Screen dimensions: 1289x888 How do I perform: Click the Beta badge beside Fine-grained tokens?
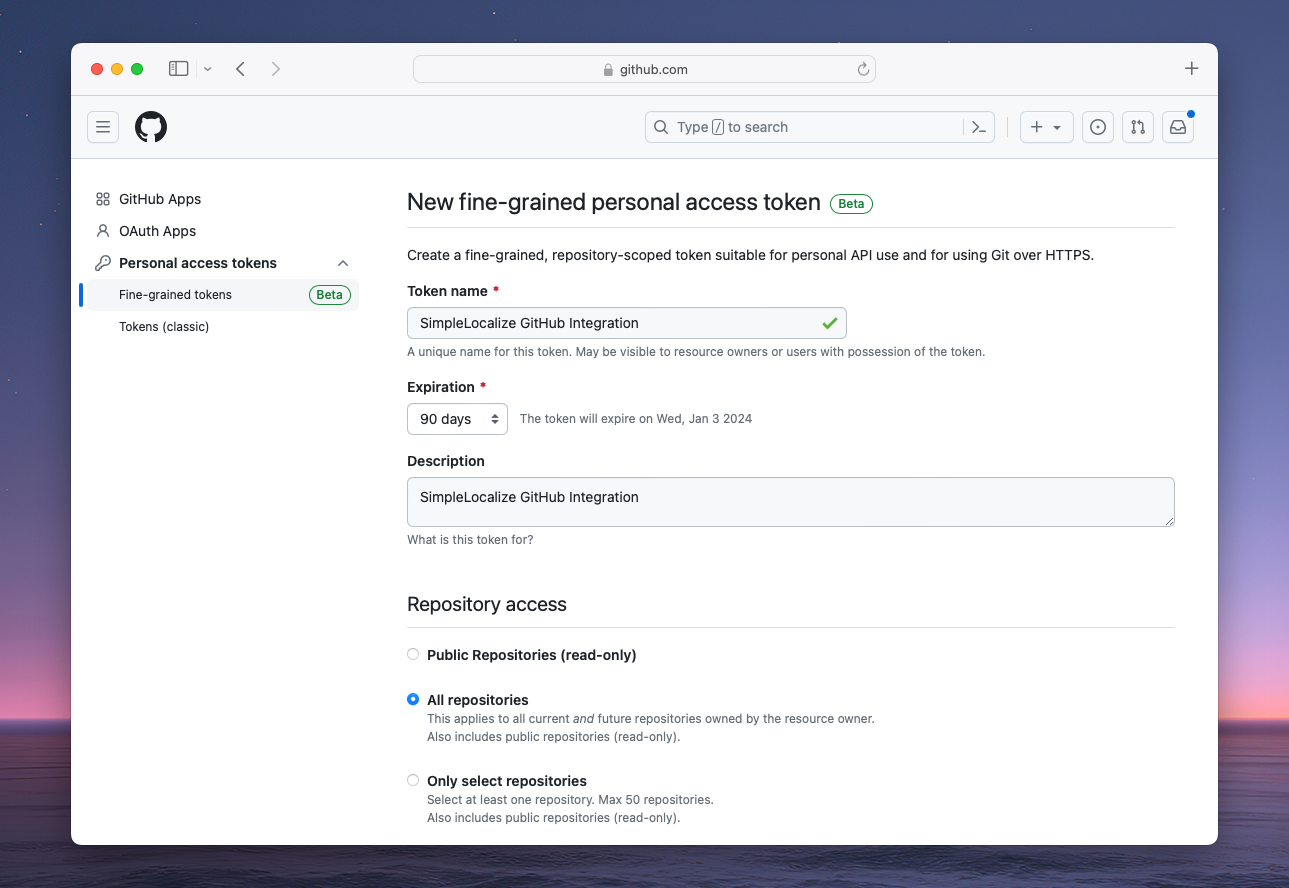[x=329, y=295]
